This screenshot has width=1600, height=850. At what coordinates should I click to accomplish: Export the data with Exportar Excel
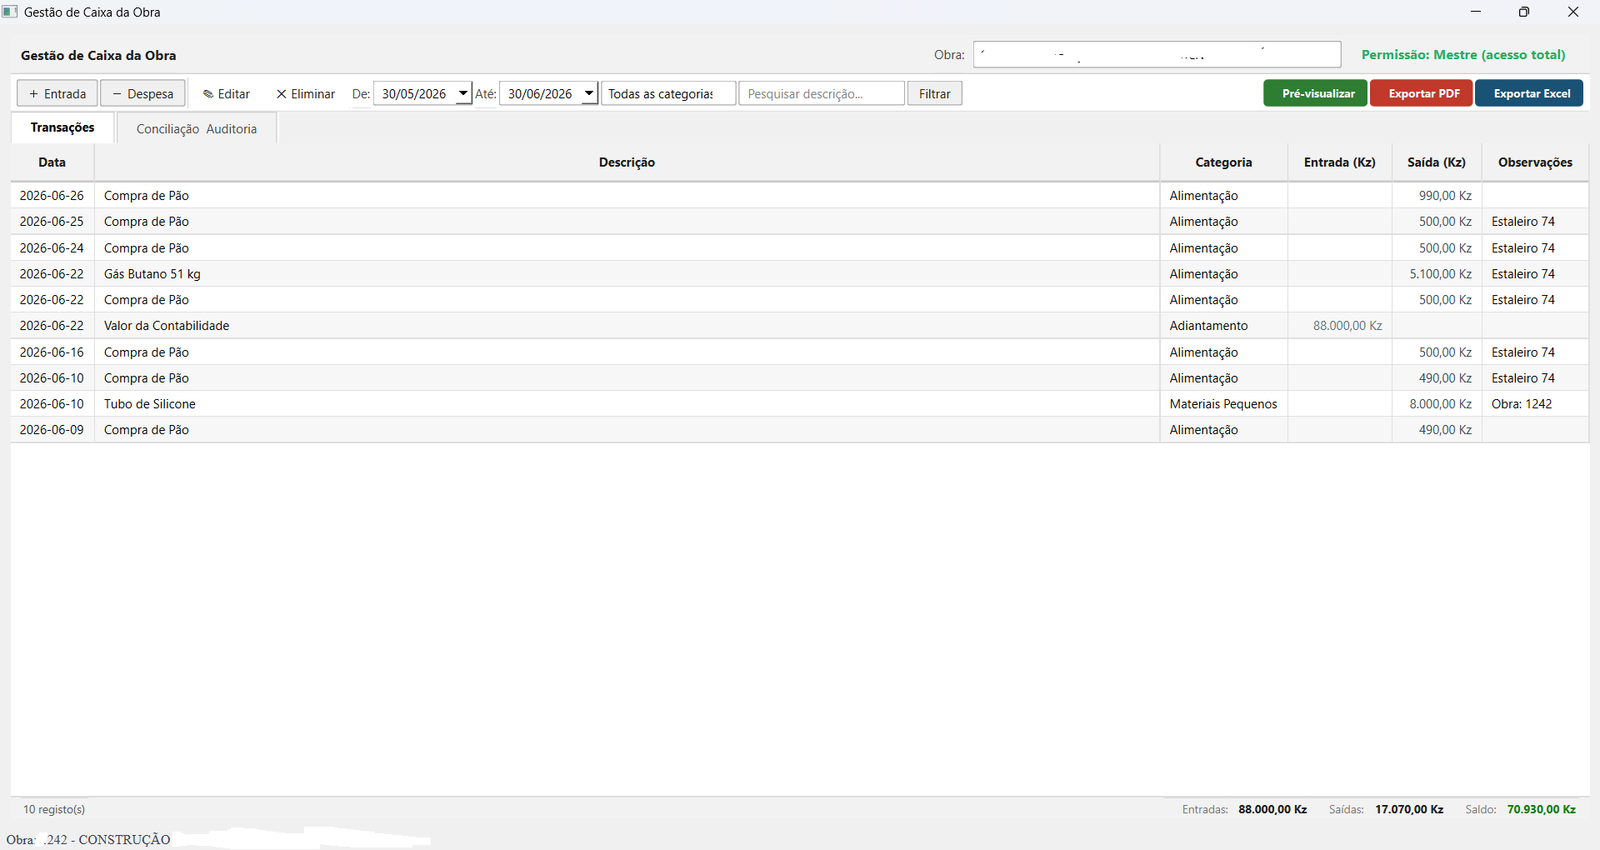tap(1529, 93)
